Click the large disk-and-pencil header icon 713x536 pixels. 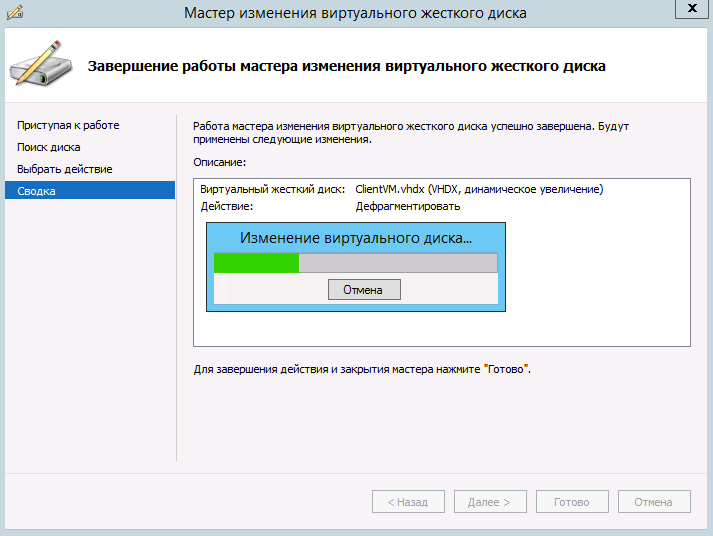[41, 66]
